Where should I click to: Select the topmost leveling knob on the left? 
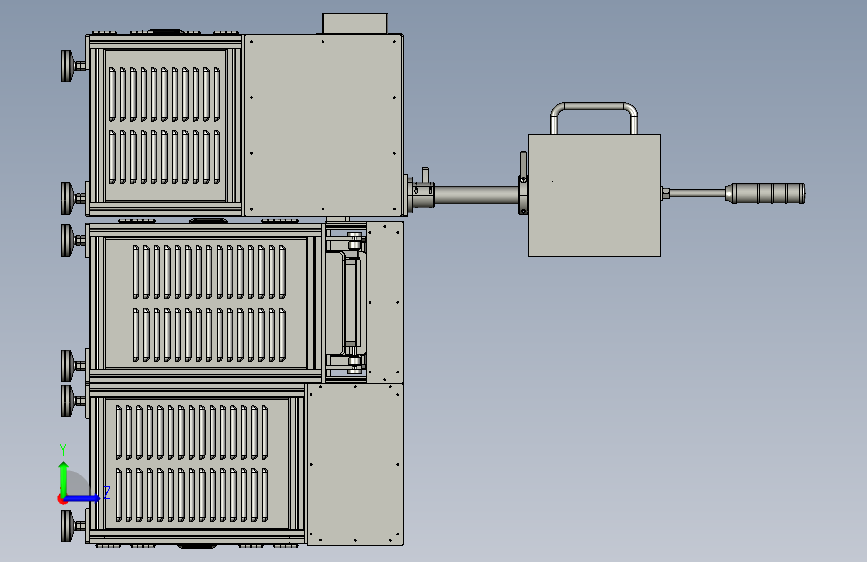coord(67,66)
